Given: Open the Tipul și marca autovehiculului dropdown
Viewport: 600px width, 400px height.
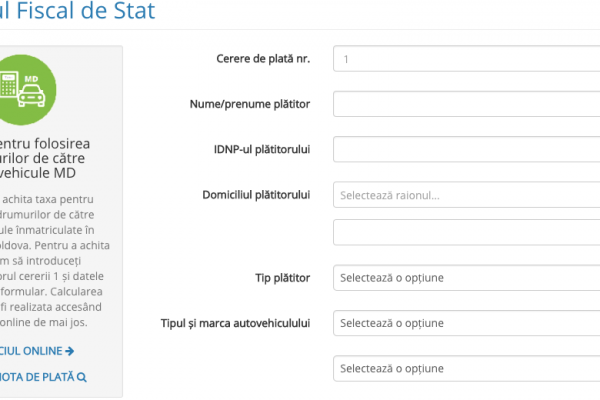Looking at the screenshot, I should 466,324.
